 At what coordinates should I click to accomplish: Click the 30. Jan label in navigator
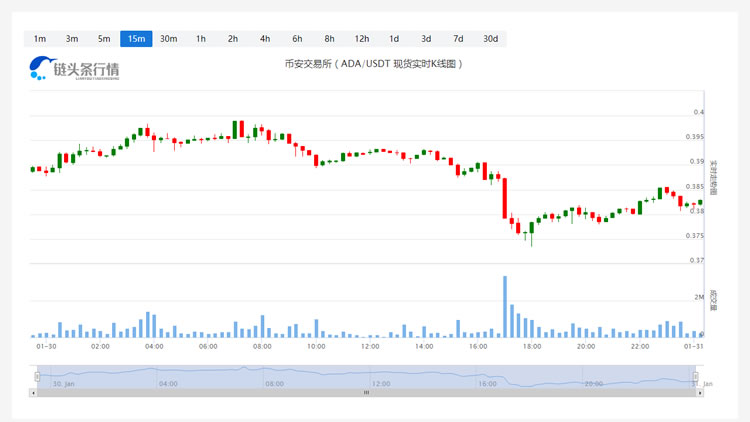pyautogui.click(x=64, y=384)
